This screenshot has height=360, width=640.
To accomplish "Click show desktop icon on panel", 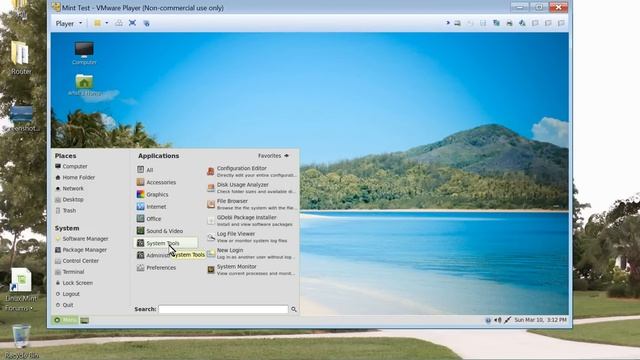I will (x=84, y=320).
